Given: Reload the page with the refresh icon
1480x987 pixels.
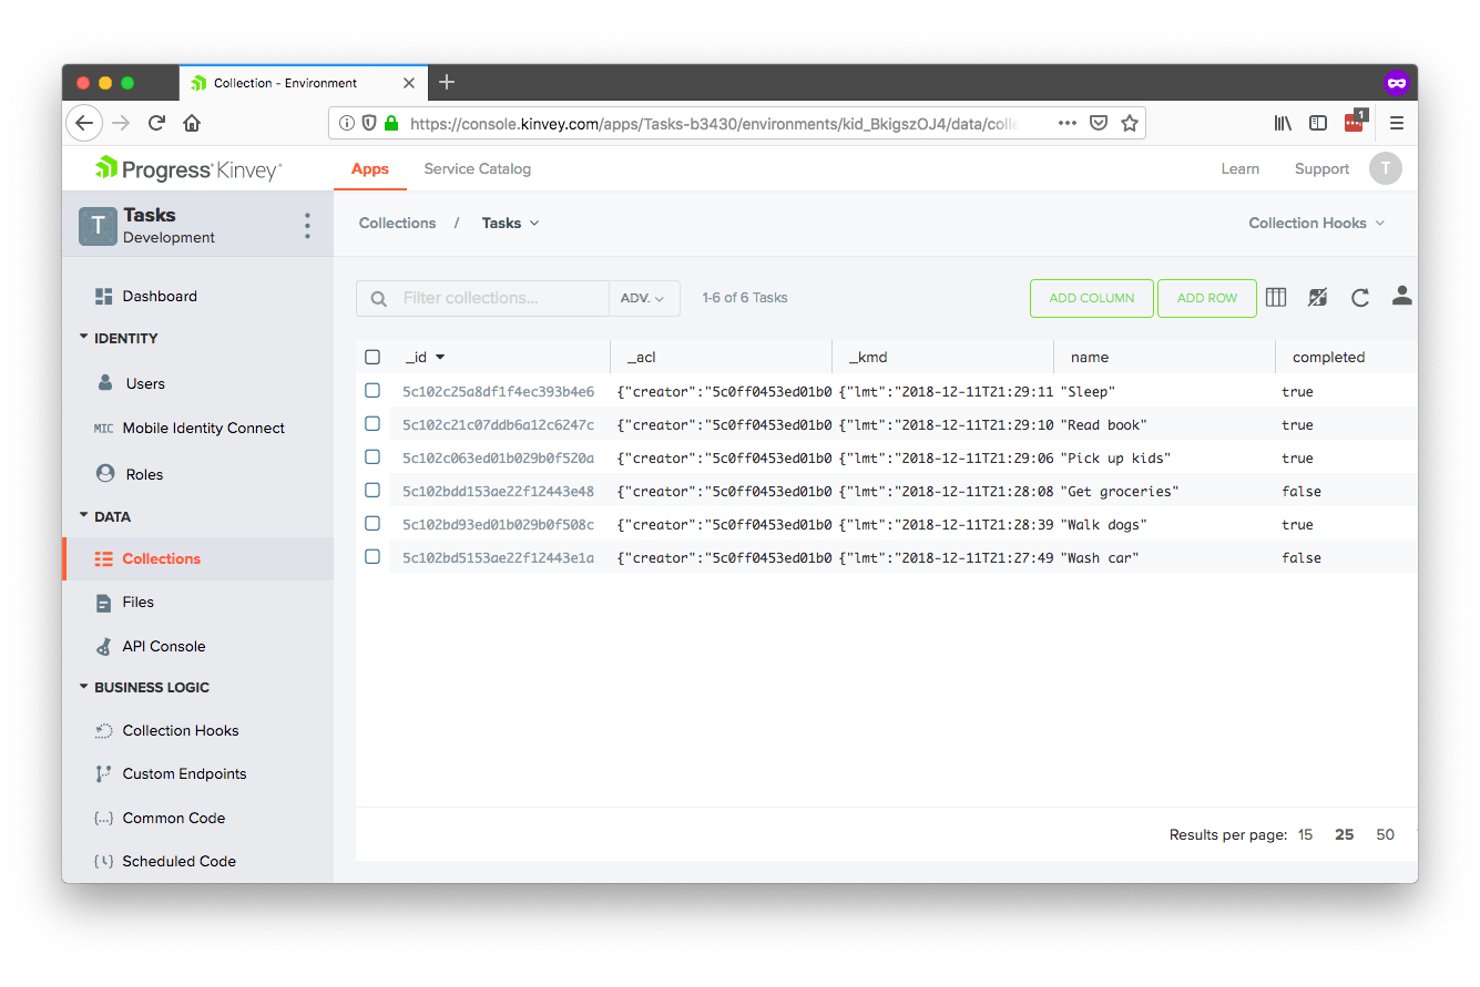Looking at the screenshot, I should click(x=156, y=123).
